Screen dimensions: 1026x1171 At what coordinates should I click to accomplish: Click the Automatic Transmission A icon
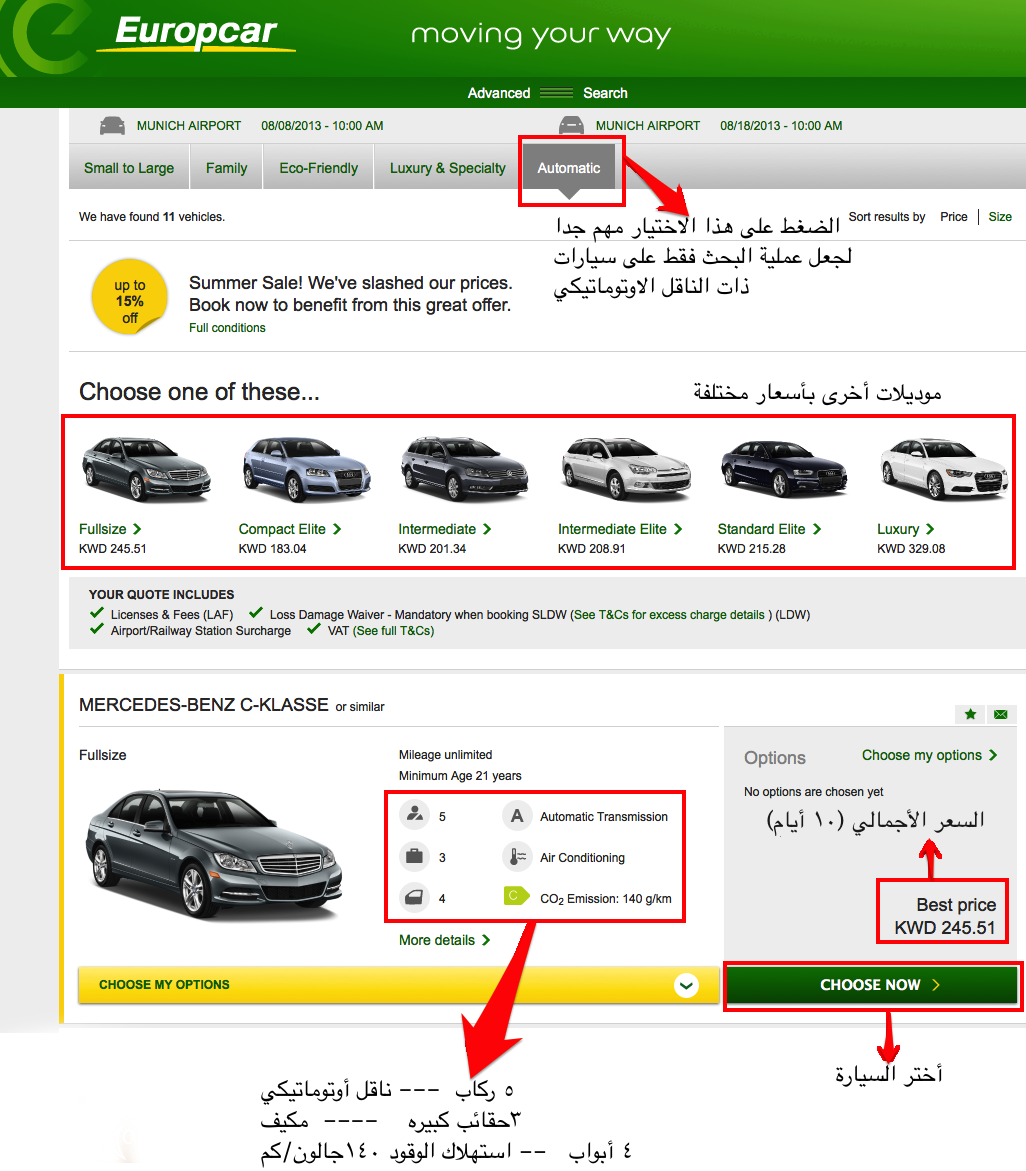[x=517, y=816]
